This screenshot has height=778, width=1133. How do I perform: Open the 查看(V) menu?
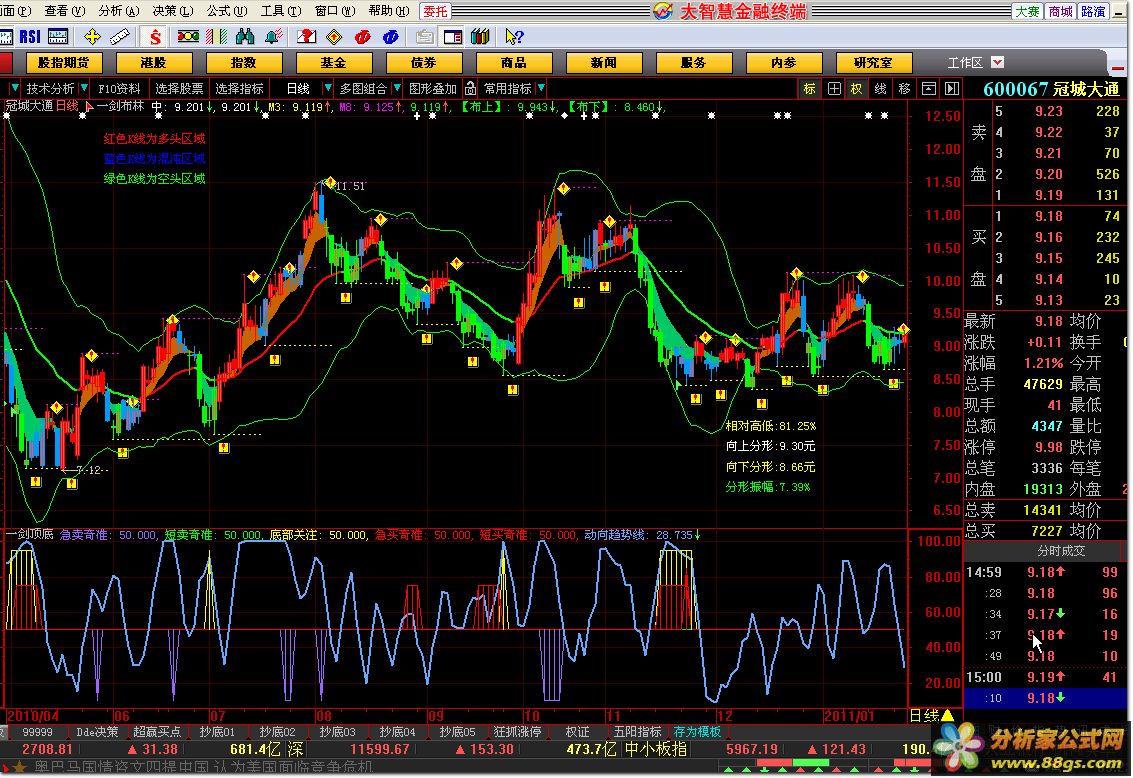(64, 11)
